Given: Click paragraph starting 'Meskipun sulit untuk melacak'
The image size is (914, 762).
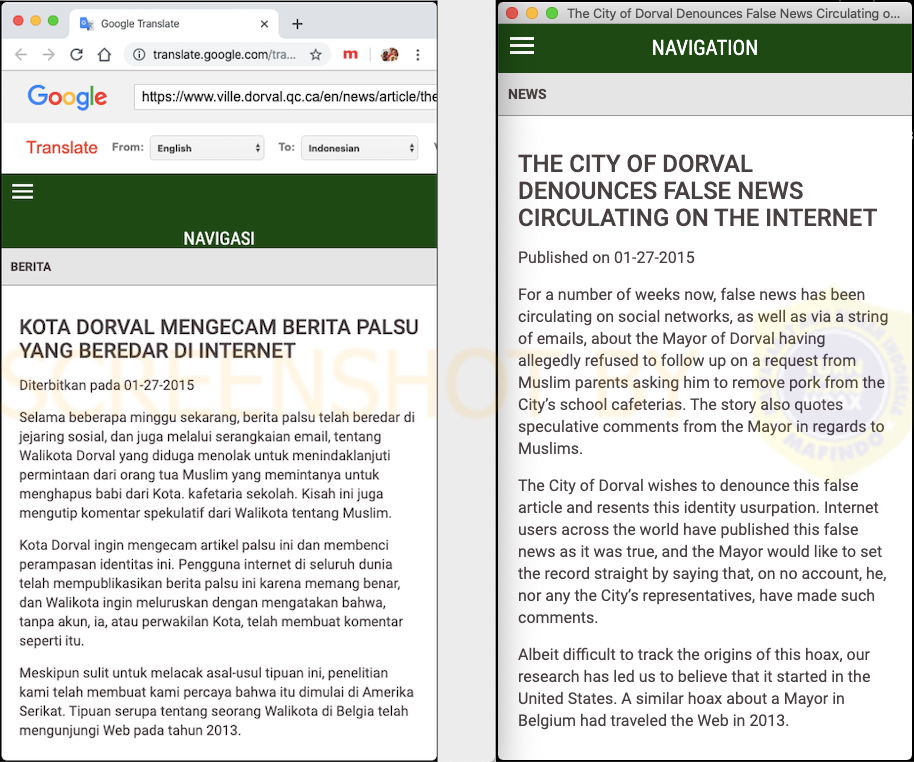Looking at the screenshot, I should pyautogui.click(x=216, y=701).
